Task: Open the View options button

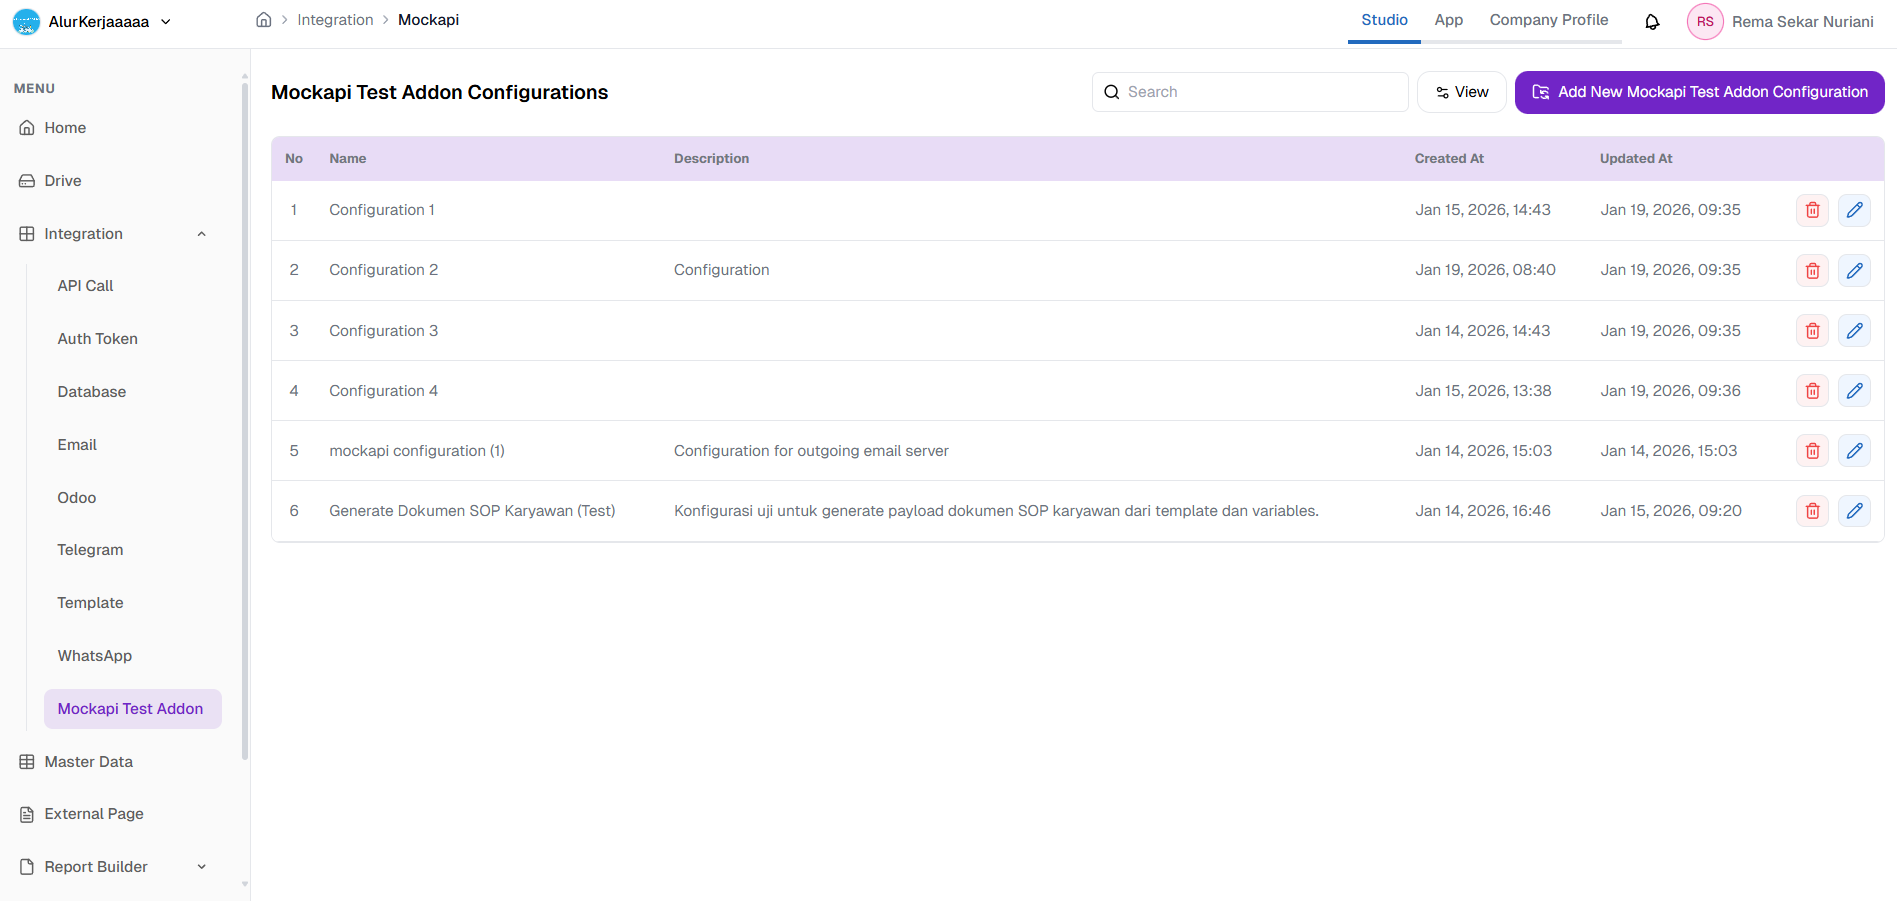Action: (x=1461, y=92)
